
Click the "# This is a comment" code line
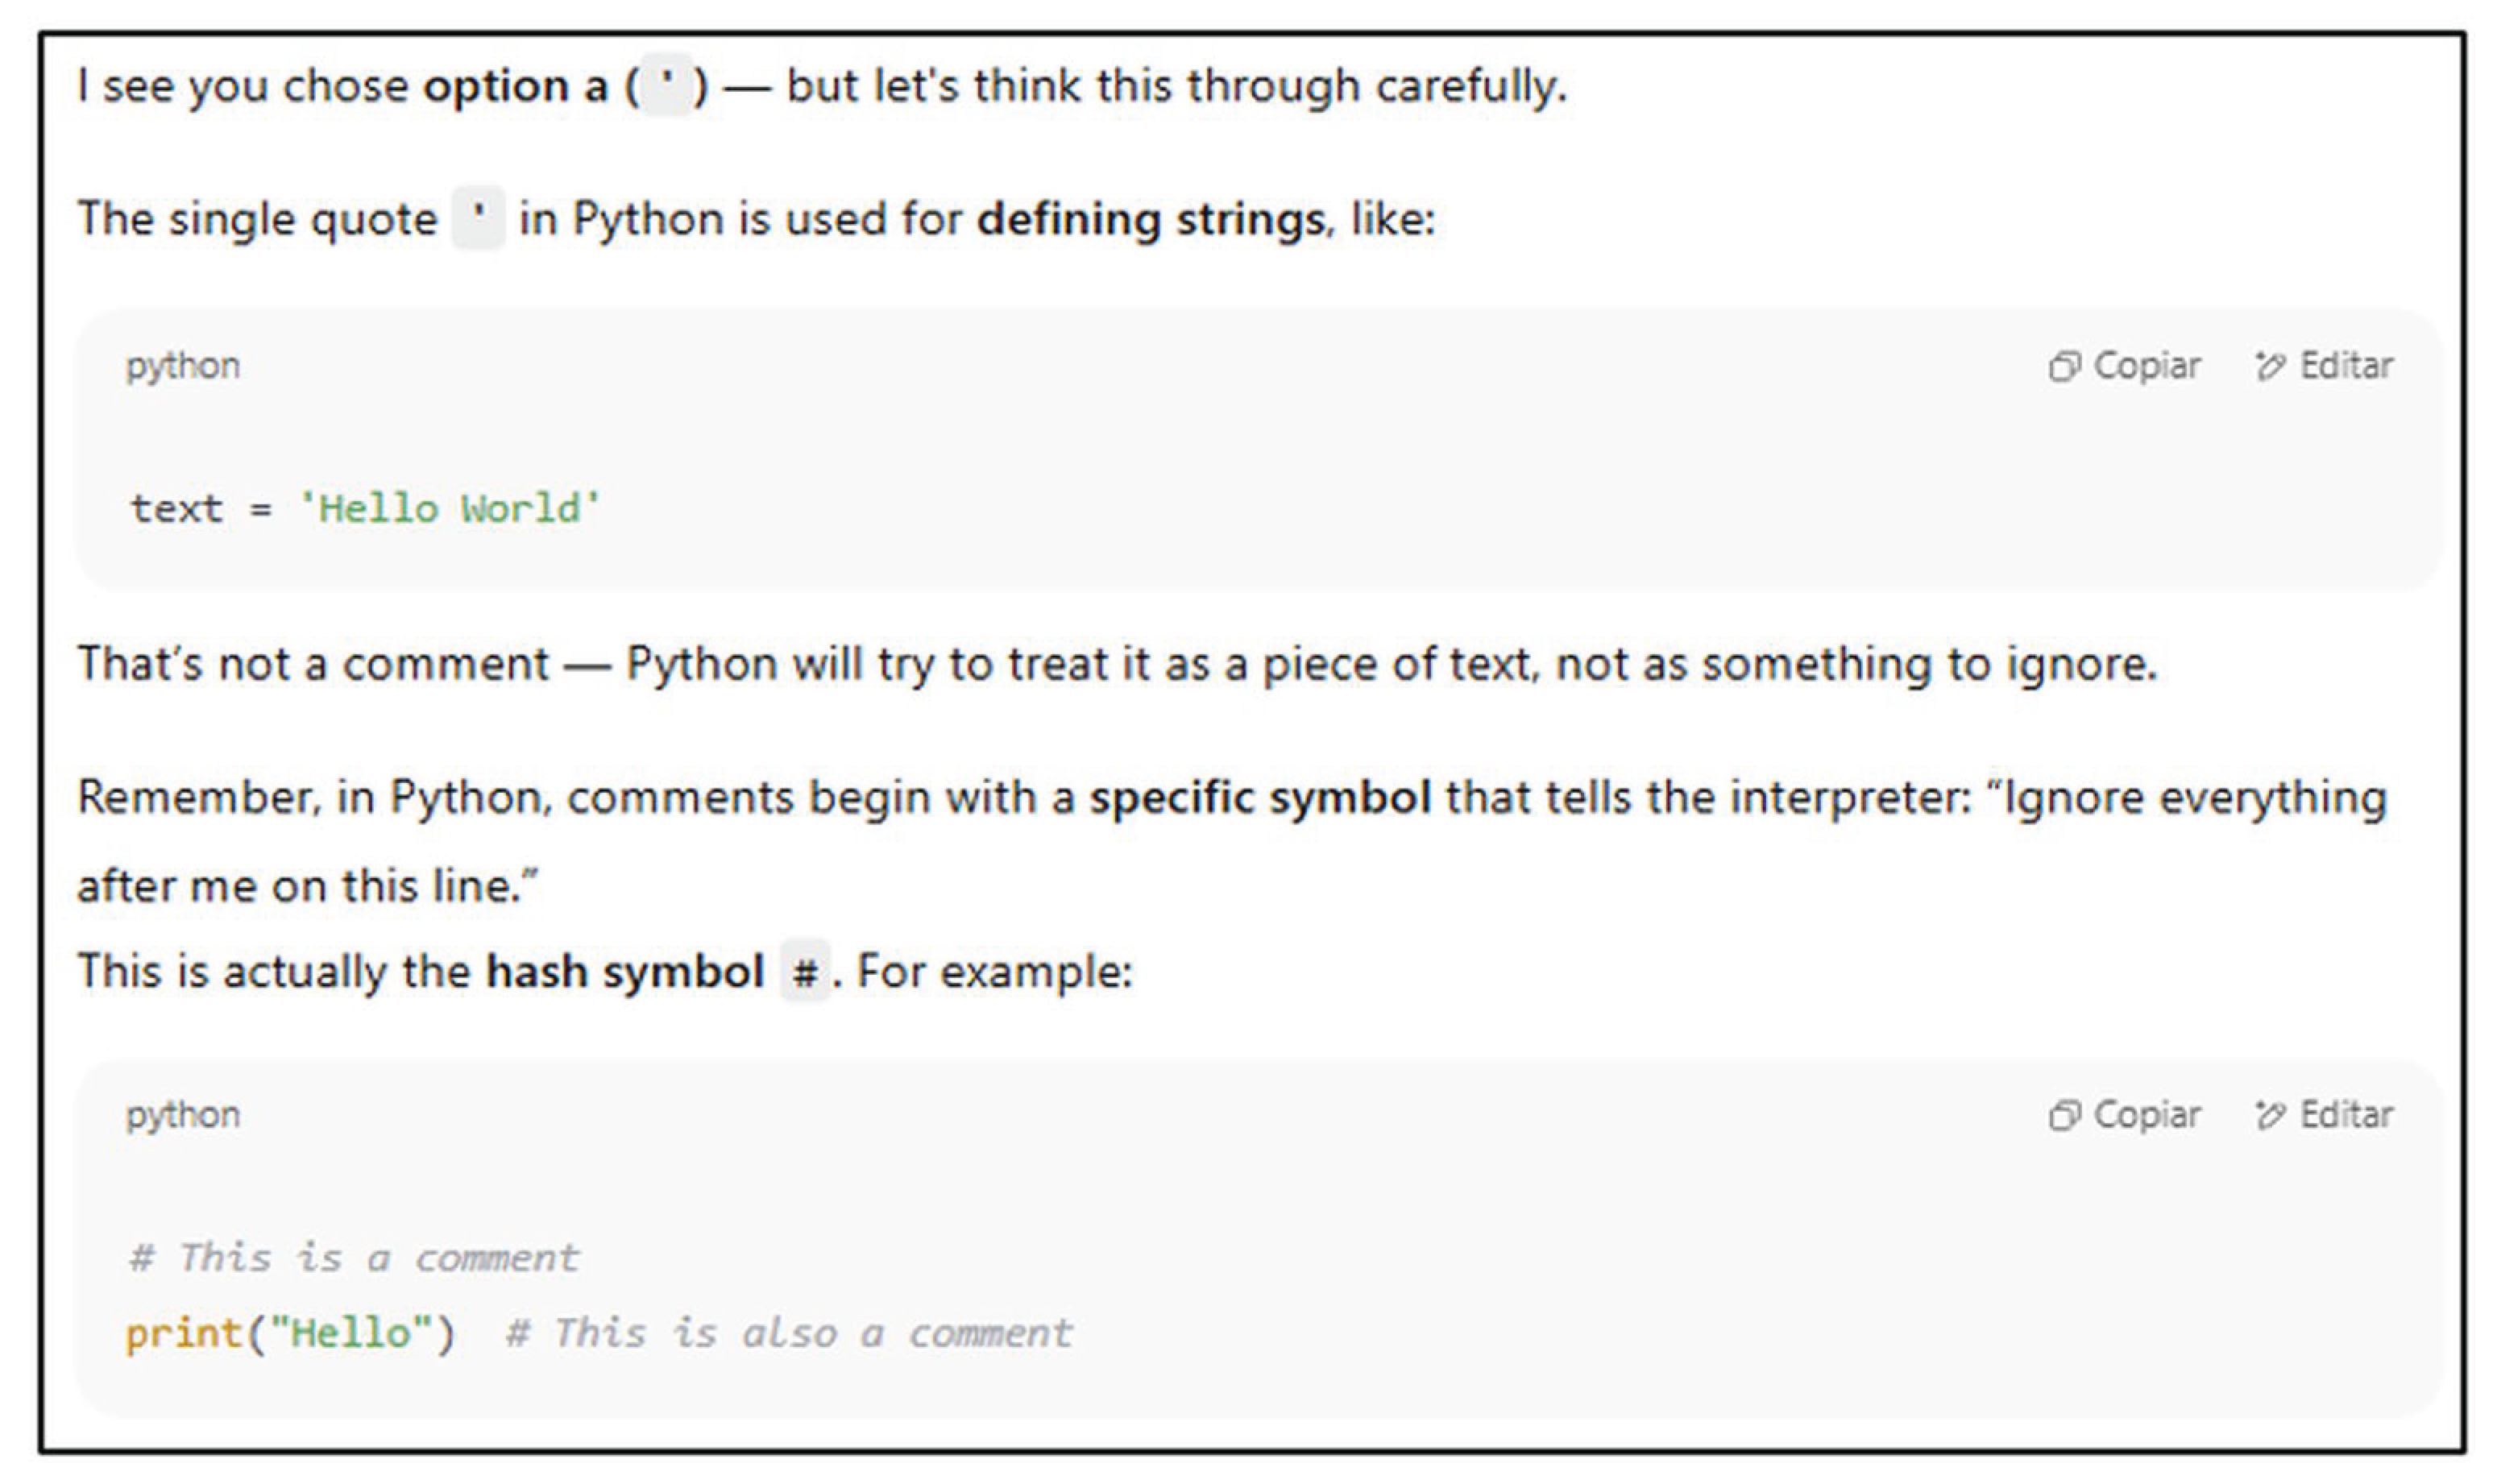point(353,1258)
